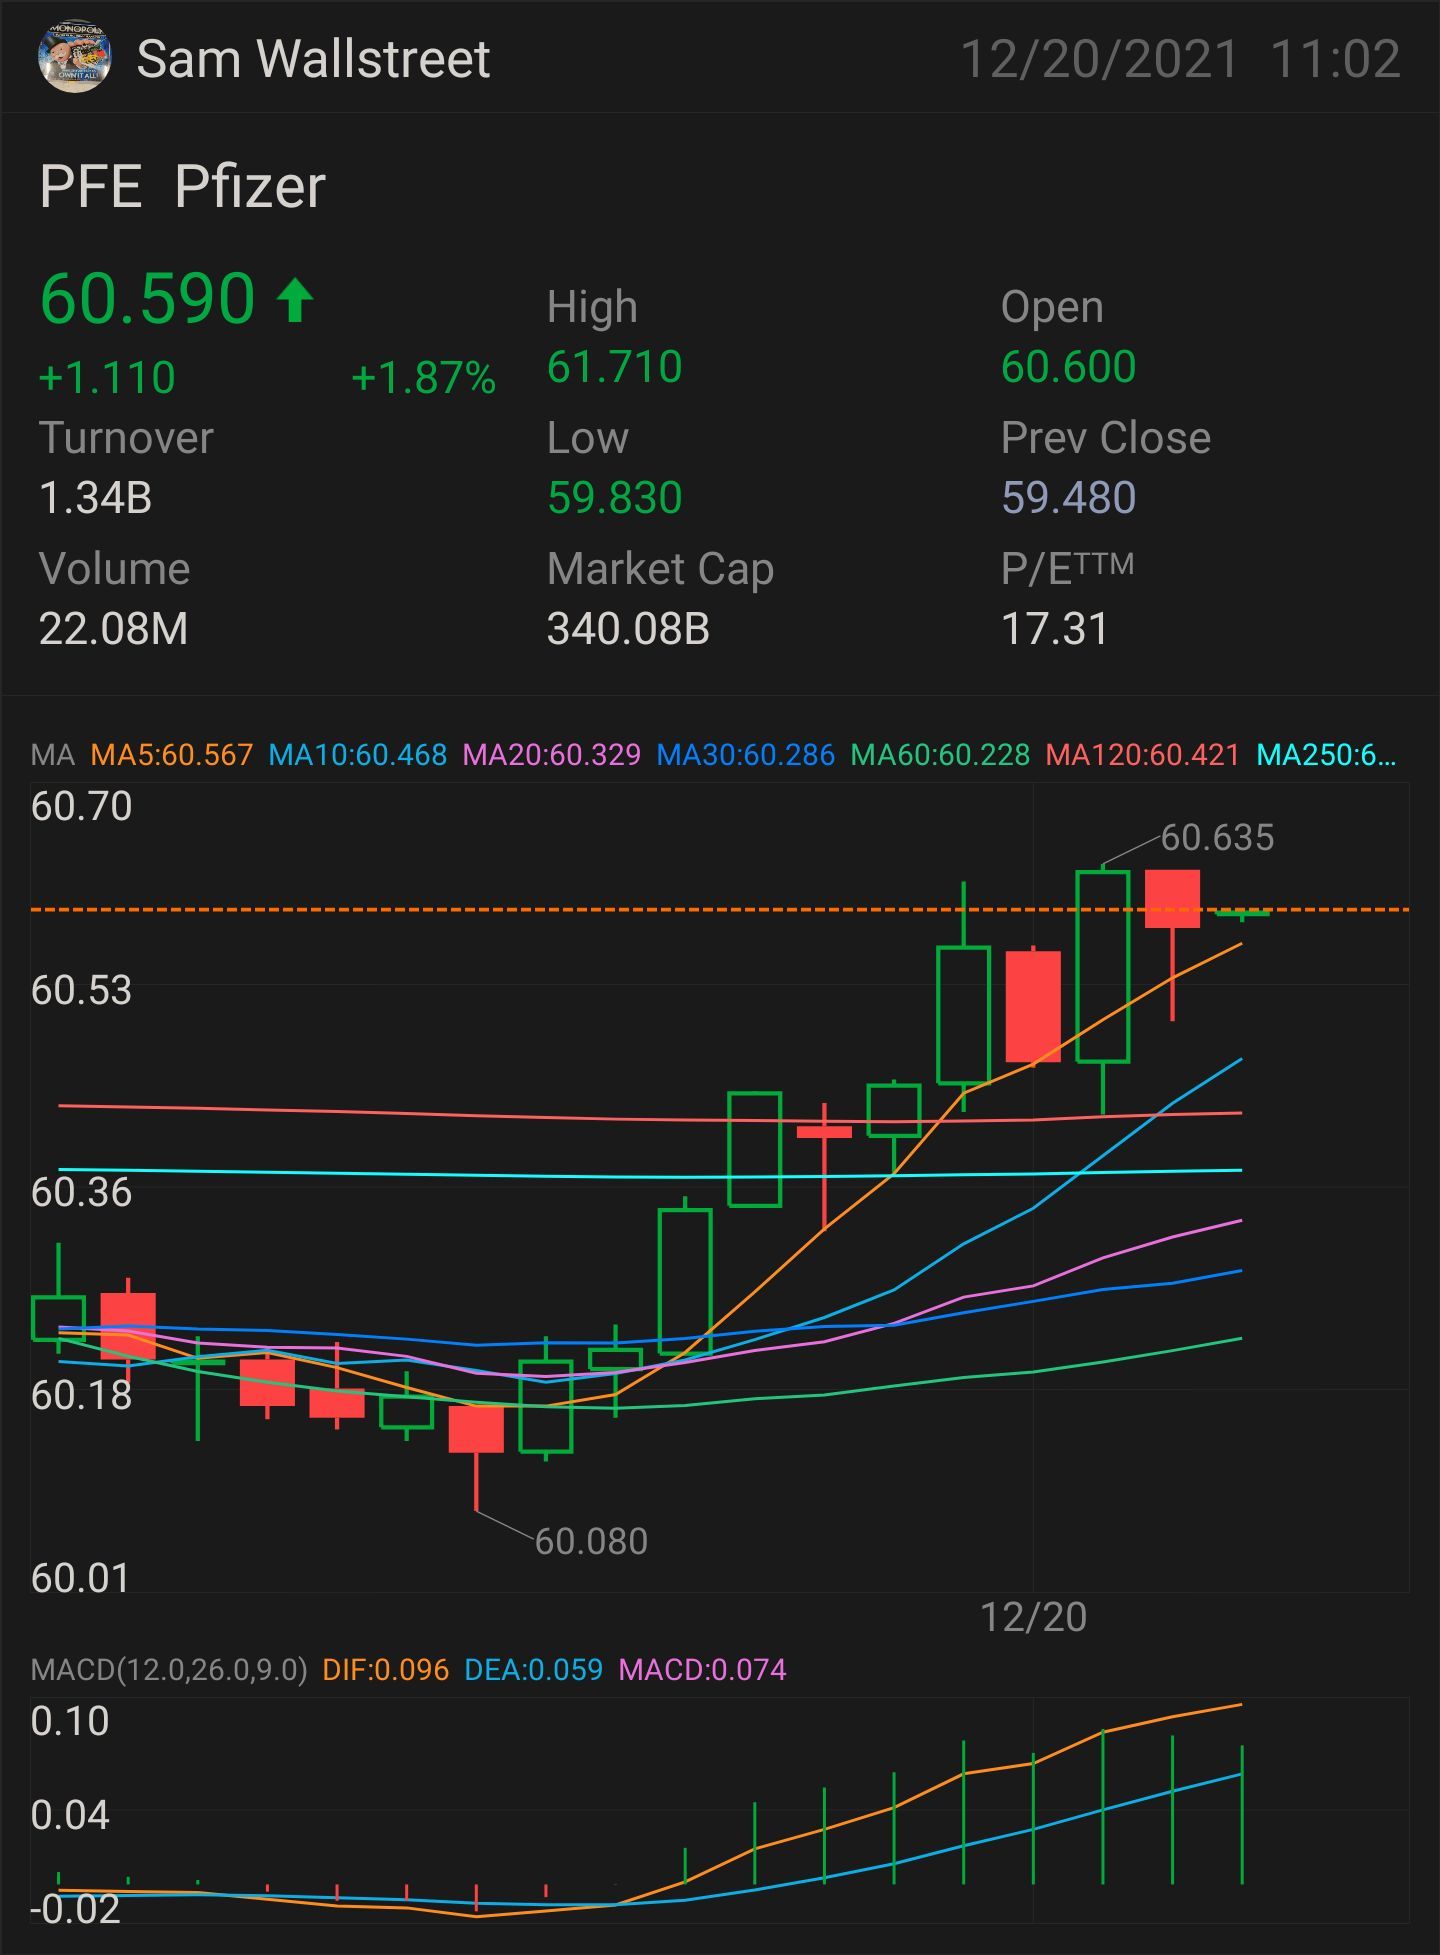Image resolution: width=1440 pixels, height=1955 pixels.
Task: Select the 11:02 timestamp
Action: tap(1335, 59)
